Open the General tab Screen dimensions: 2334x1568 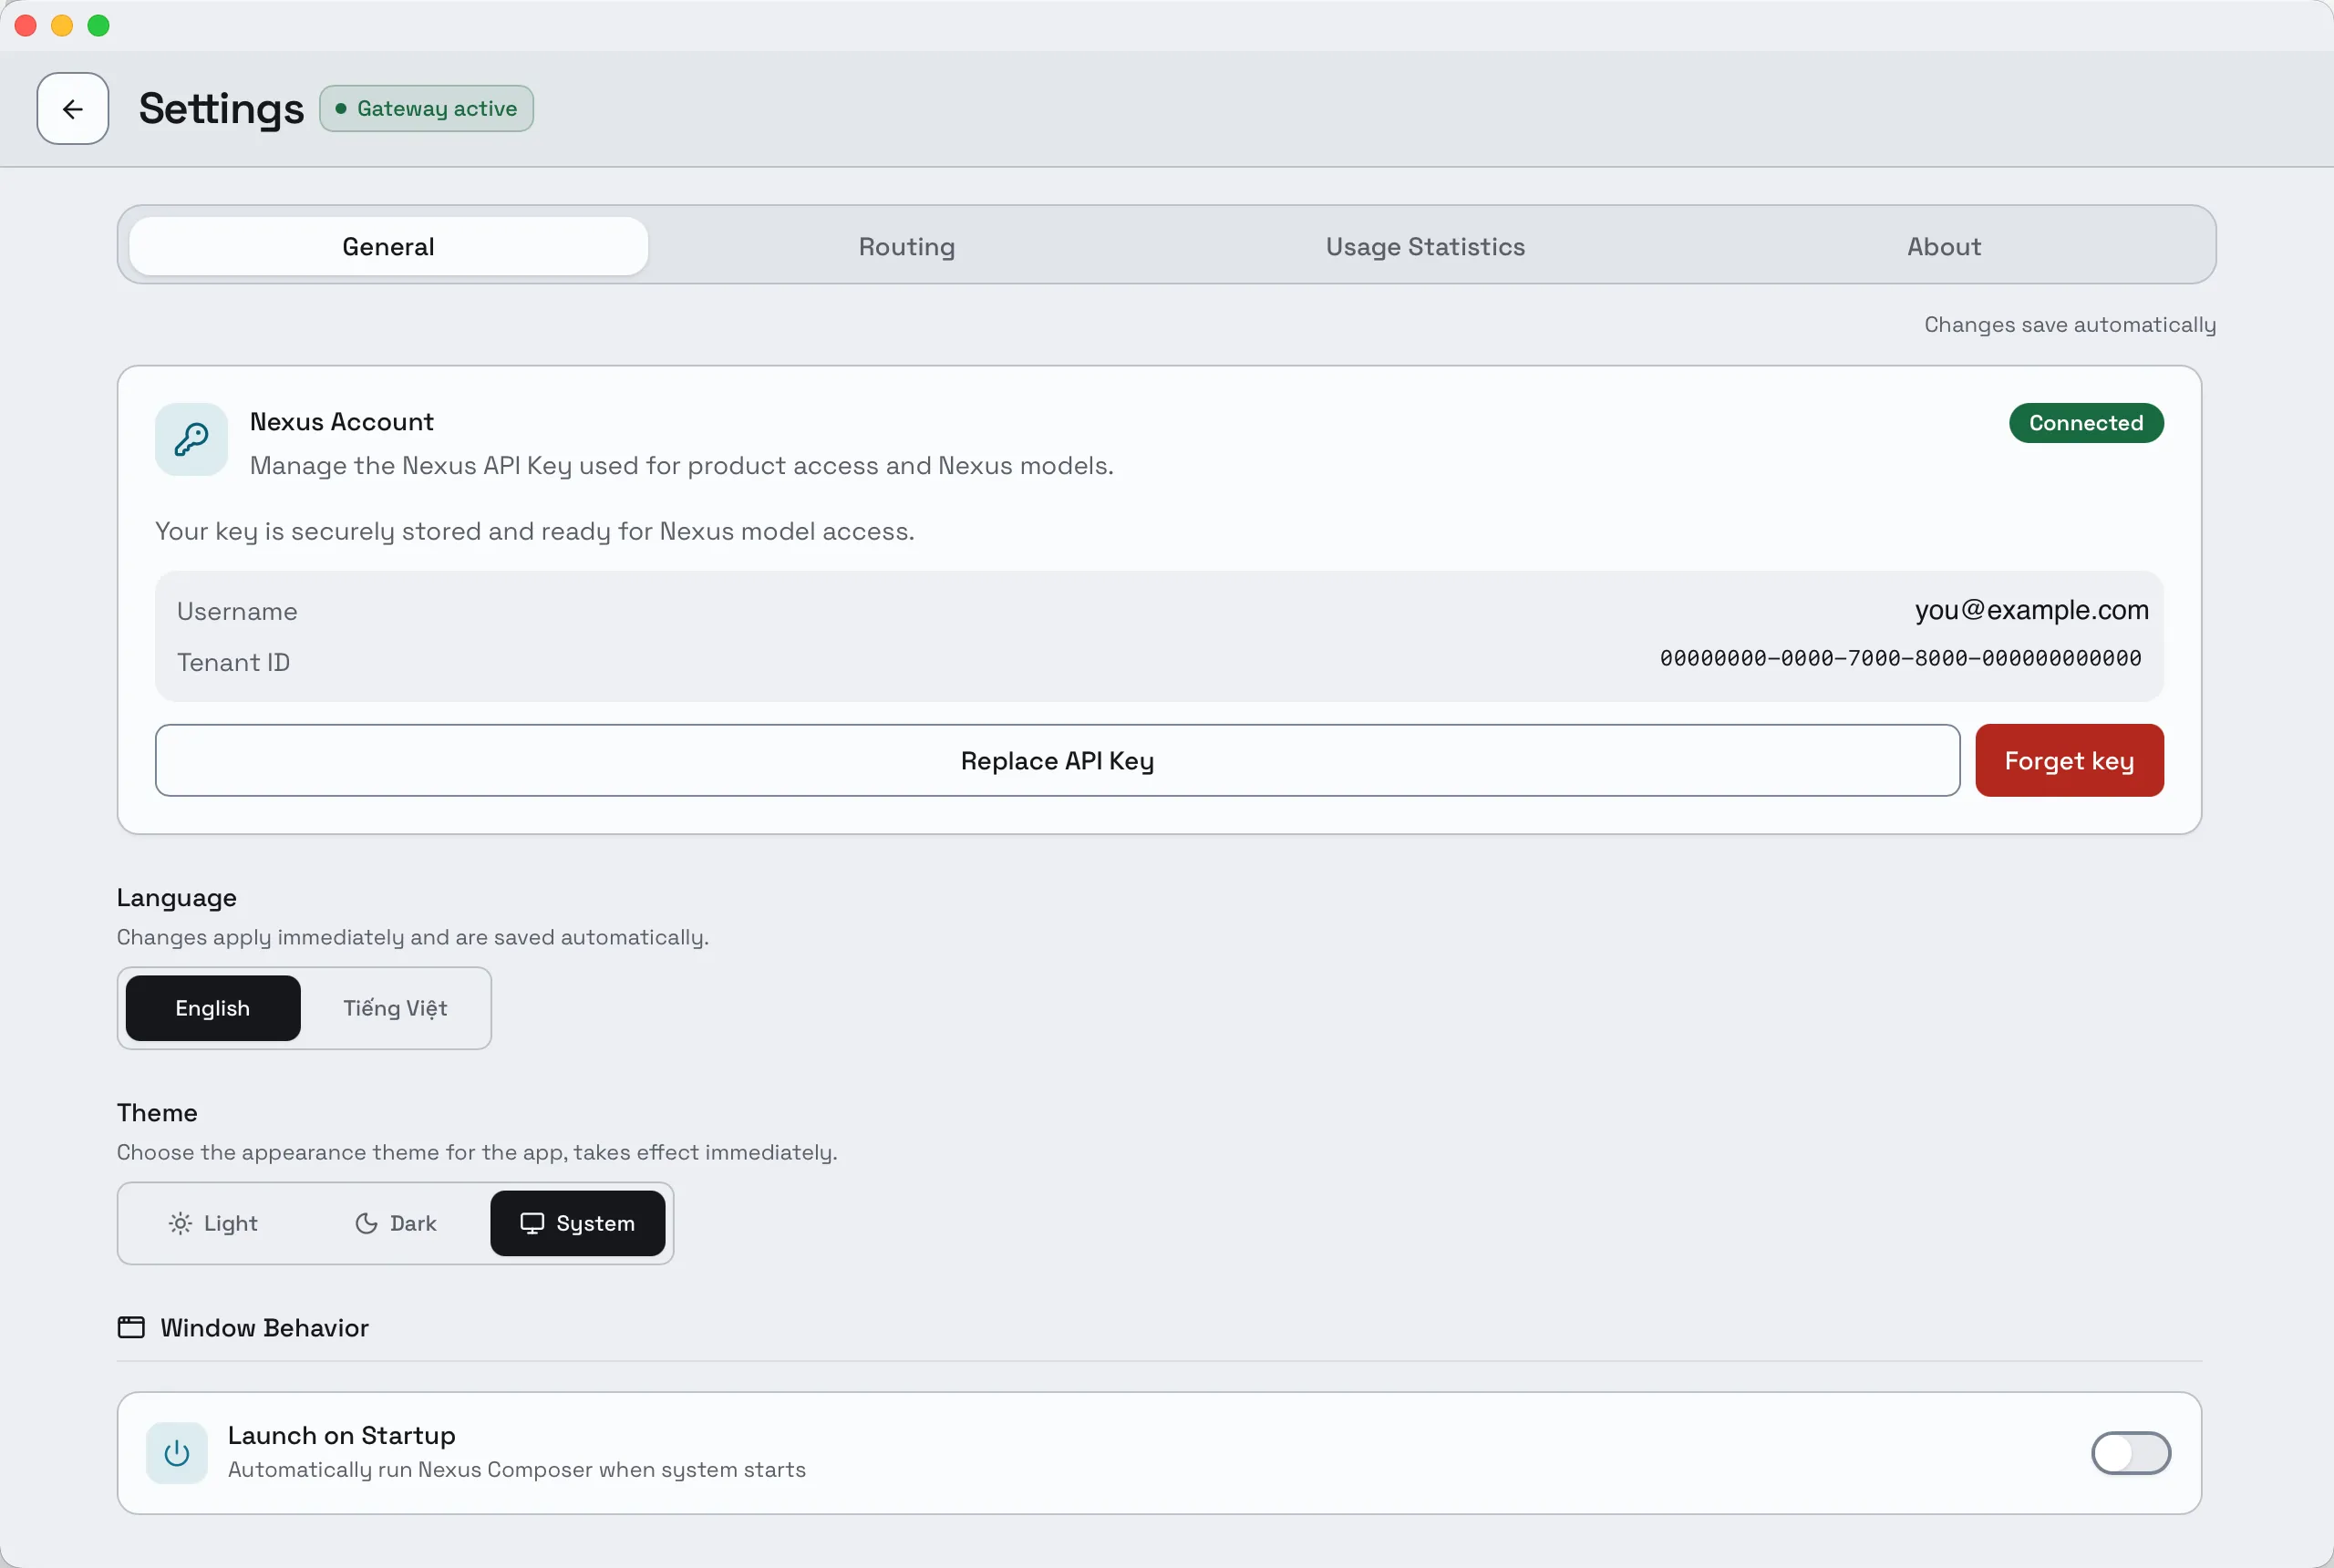pos(388,246)
